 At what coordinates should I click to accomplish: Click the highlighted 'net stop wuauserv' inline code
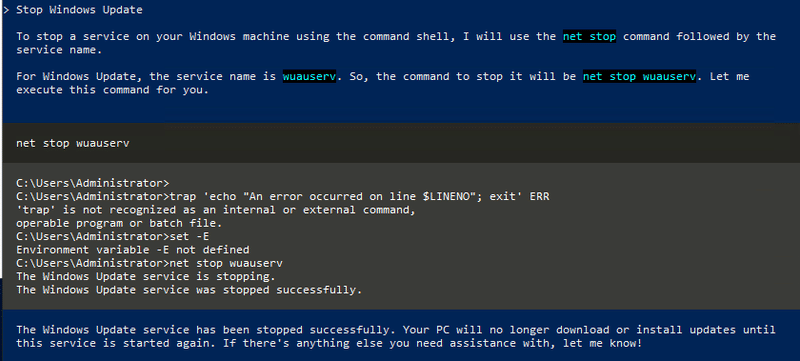[639, 77]
